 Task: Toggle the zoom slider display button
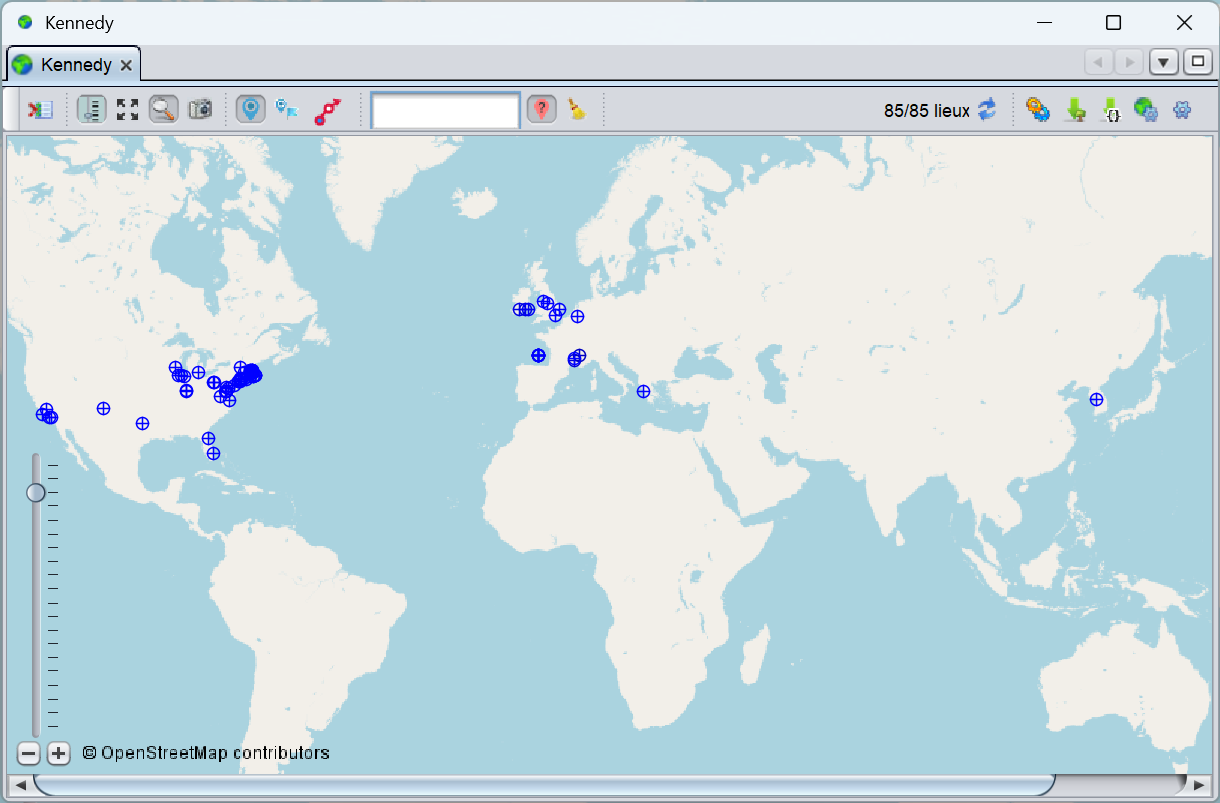(x=91, y=109)
